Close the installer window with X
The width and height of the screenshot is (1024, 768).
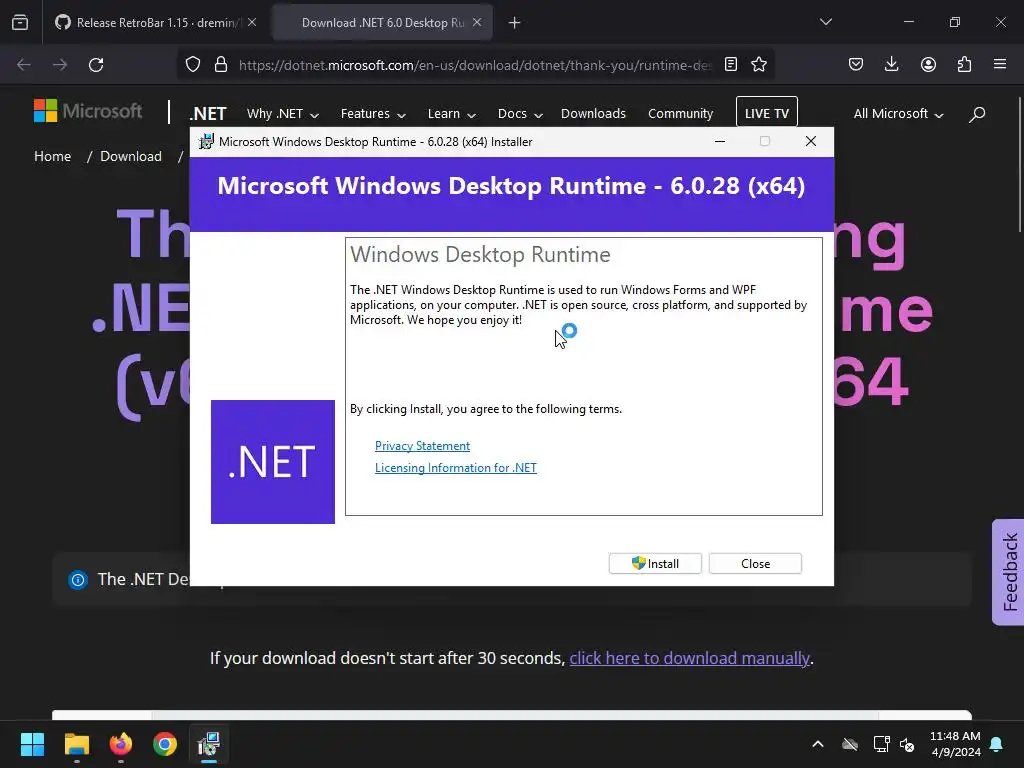tap(810, 141)
